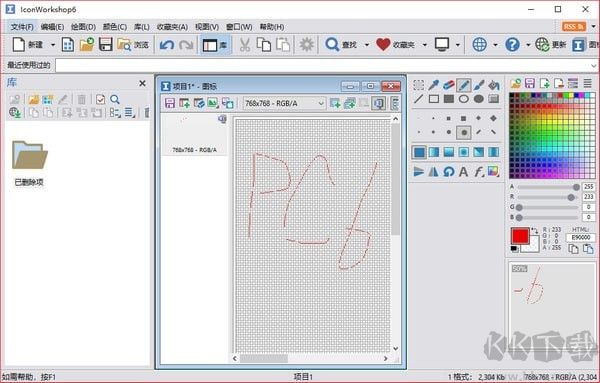
Task: Open the 768x768 - RGB/A format dropdown
Action: (284, 103)
